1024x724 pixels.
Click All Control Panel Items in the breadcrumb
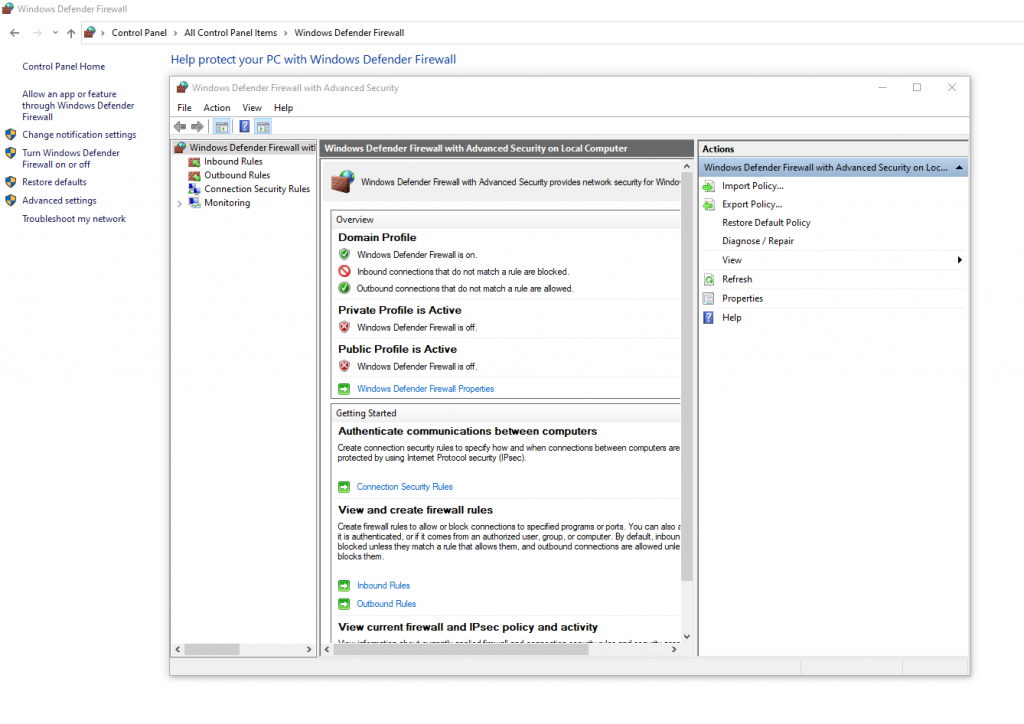pyautogui.click(x=230, y=32)
